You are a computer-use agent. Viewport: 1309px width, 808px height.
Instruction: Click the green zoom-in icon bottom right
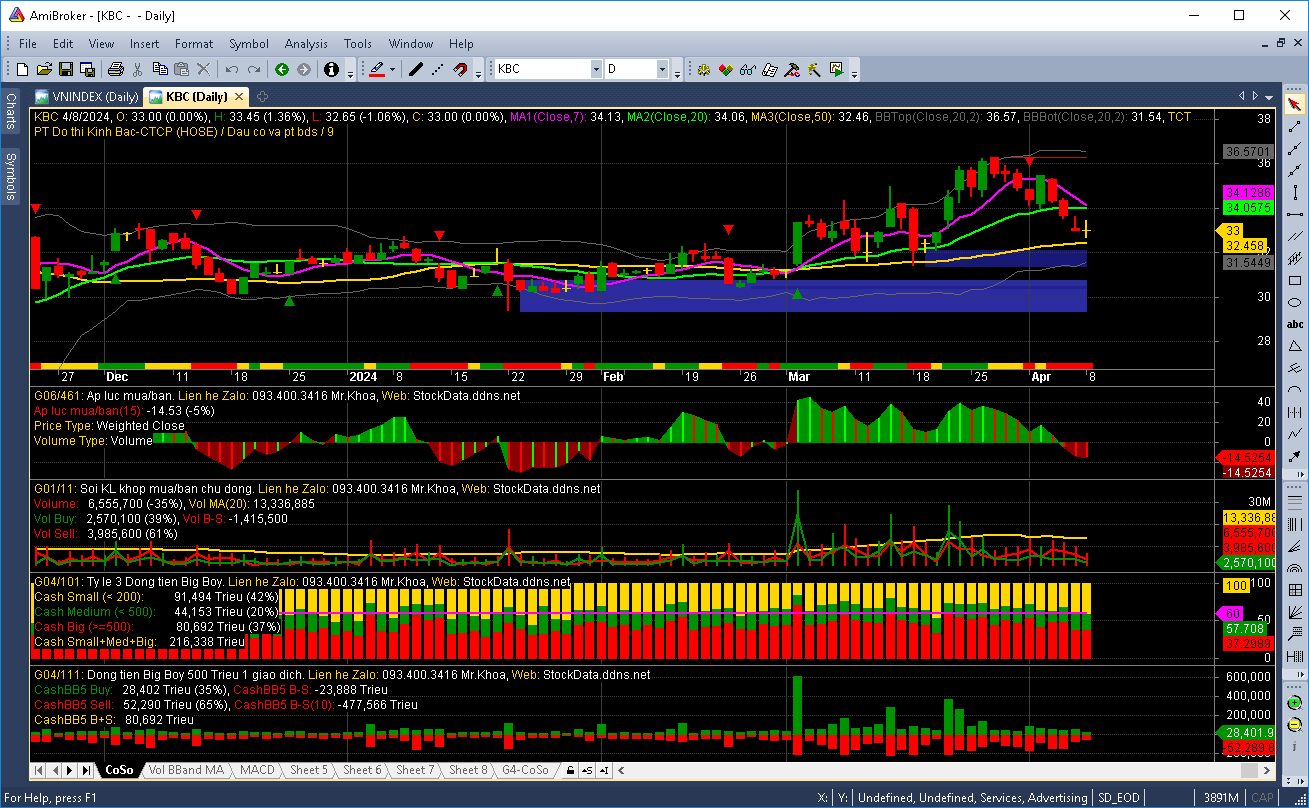pyautogui.click(x=1295, y=702)
